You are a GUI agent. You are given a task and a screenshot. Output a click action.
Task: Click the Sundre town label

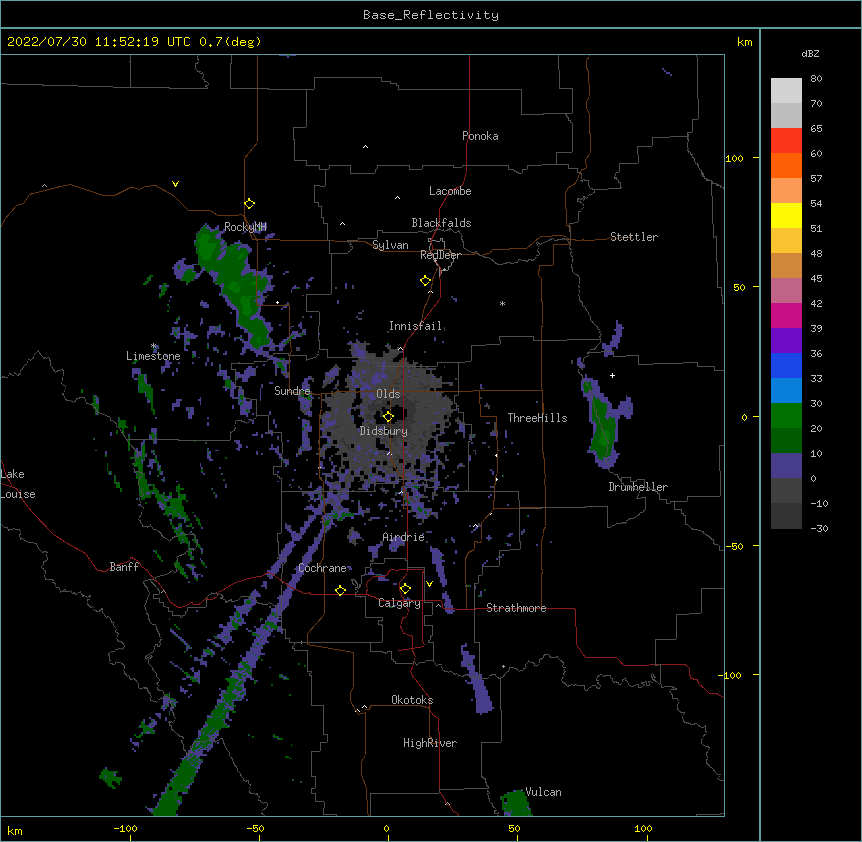pos(292,391)
